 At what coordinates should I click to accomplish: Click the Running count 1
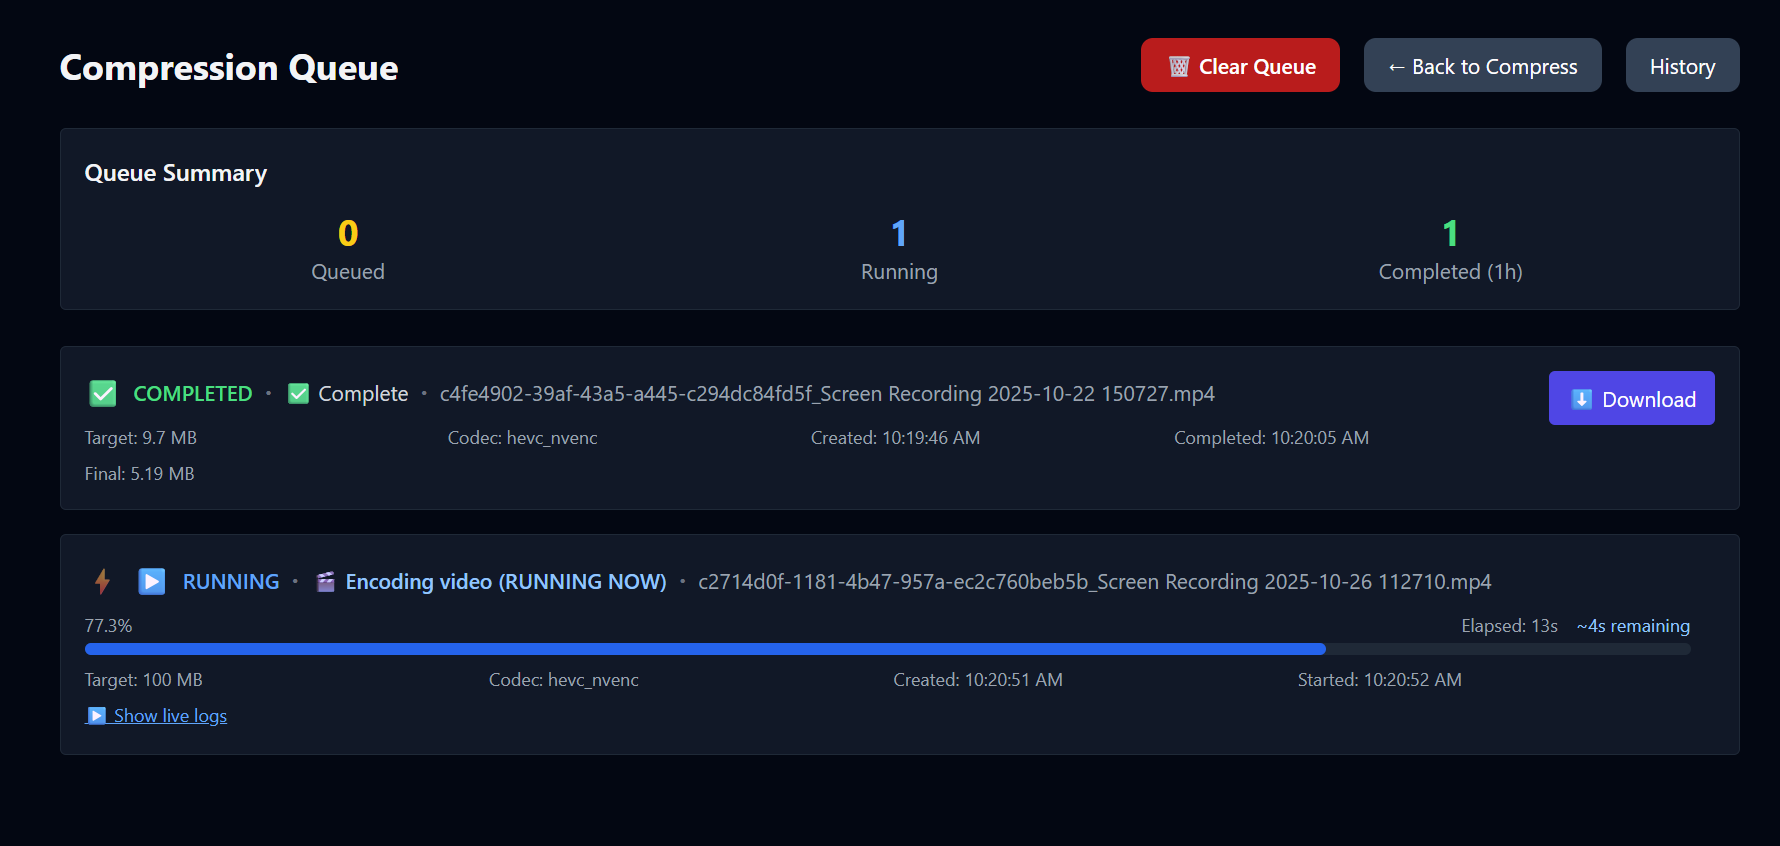click(899, 233)
